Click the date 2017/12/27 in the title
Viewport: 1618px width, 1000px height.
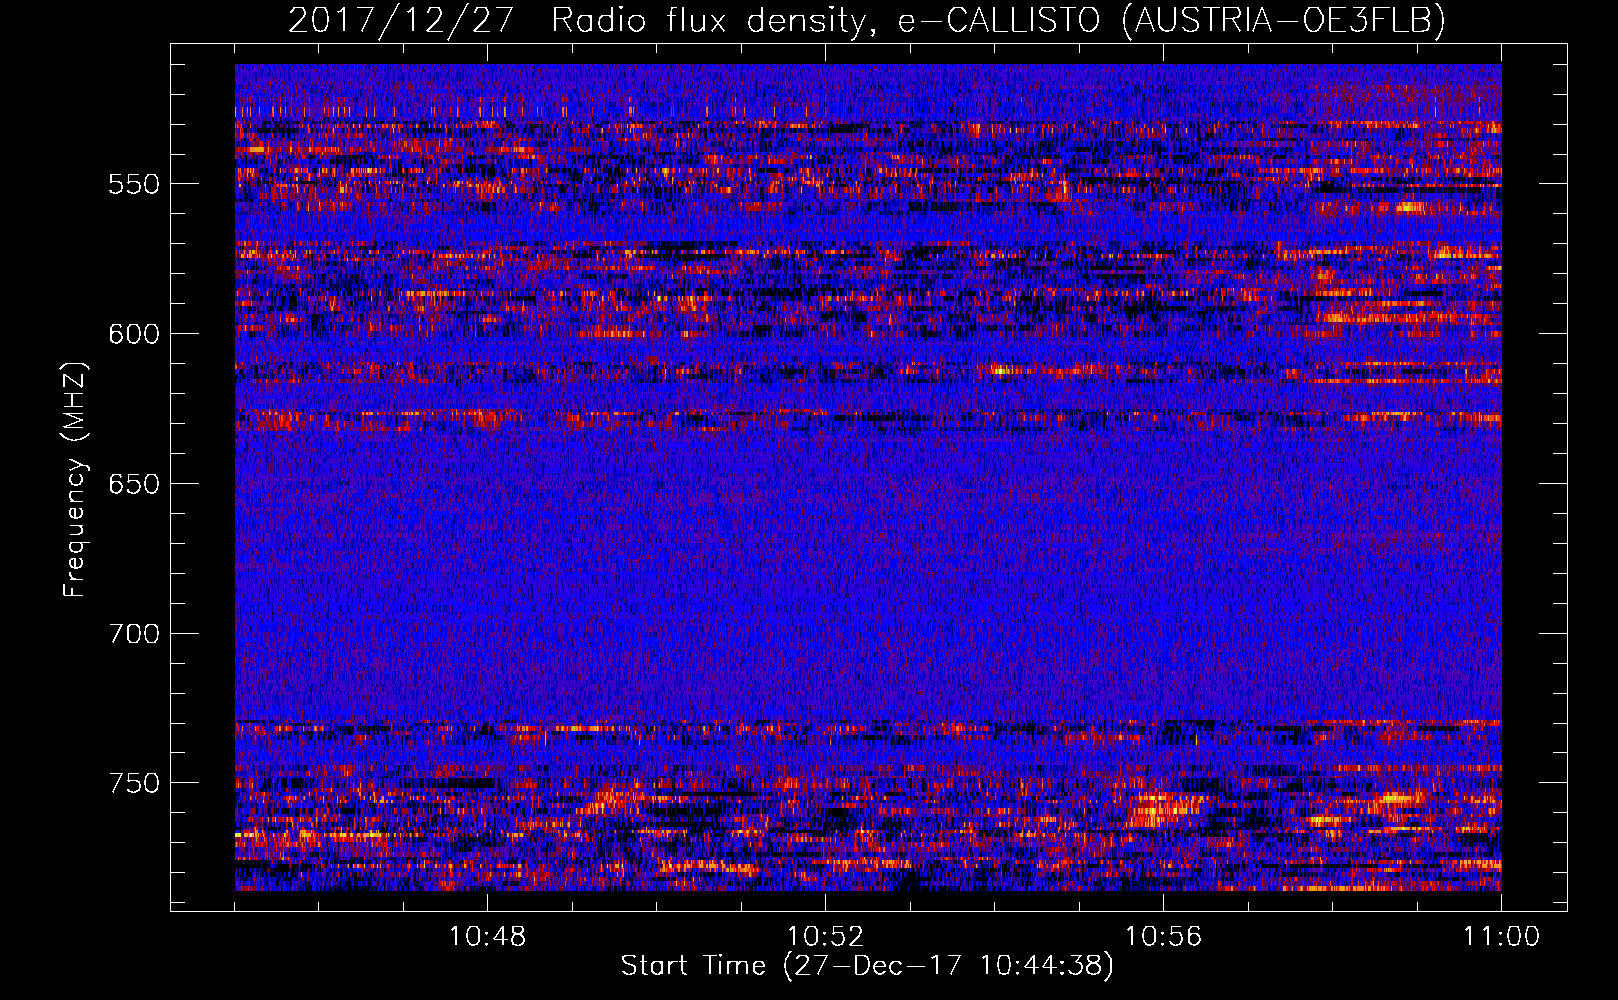coord(400,19)
